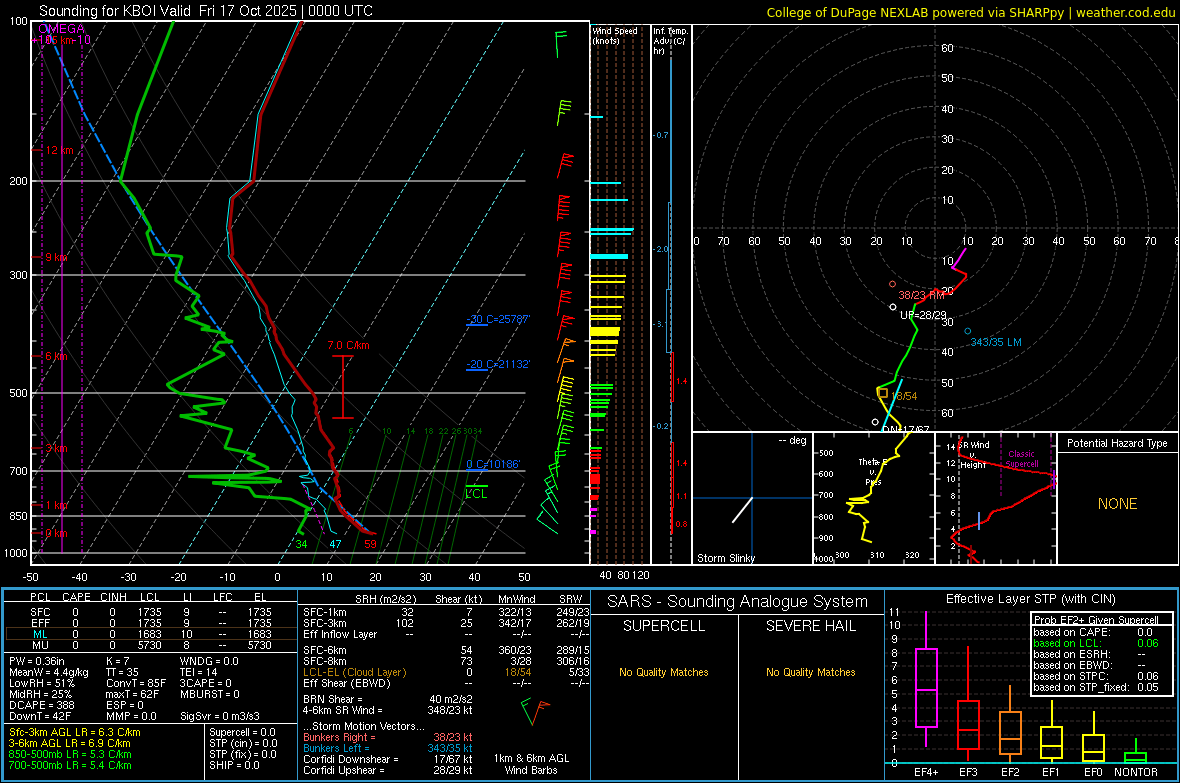The height and width of the screenshot is (783, 1180).
Task: Click the 'based on STP_fixed: 0.05' line
Action: pyautogui.click(x=1096, y=687)
